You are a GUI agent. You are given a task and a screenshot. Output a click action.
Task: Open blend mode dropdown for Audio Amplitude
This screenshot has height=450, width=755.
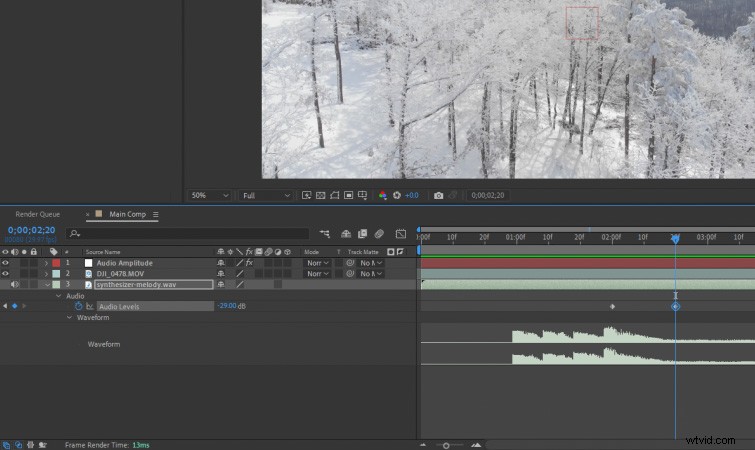coord(317,263)
